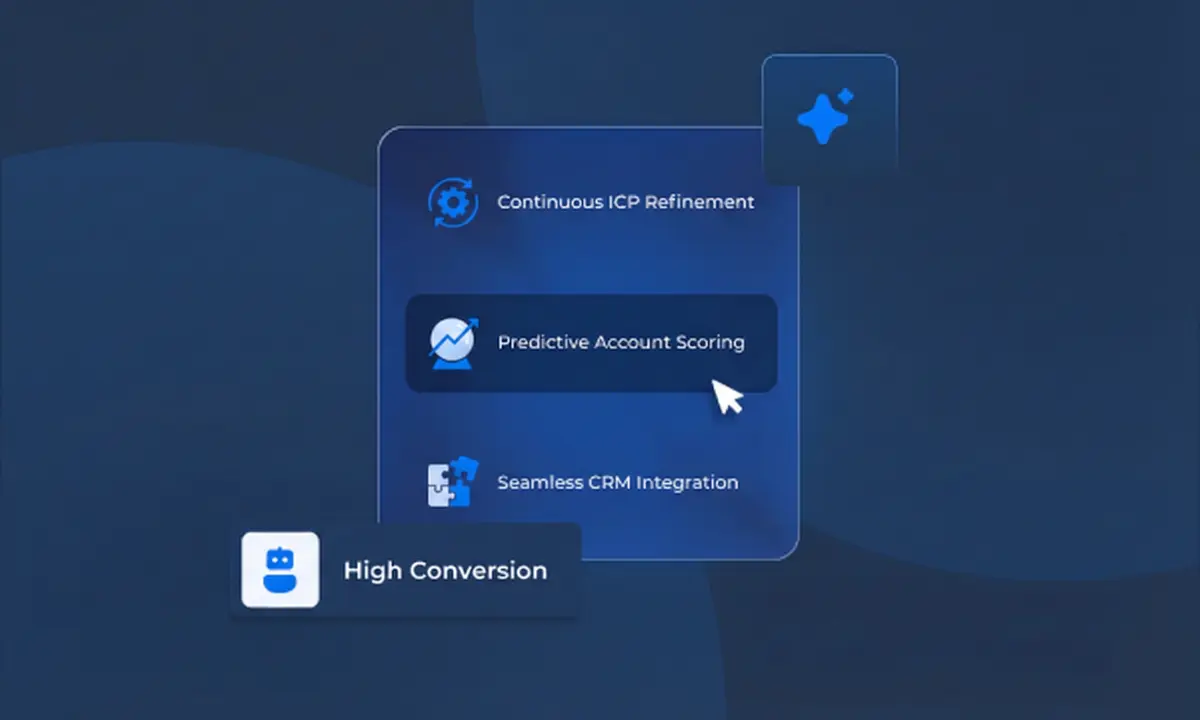Click the Predictive Account Scoring chart icon
1200x720 pixels.
pyautogui.click(x=452, y=342)
